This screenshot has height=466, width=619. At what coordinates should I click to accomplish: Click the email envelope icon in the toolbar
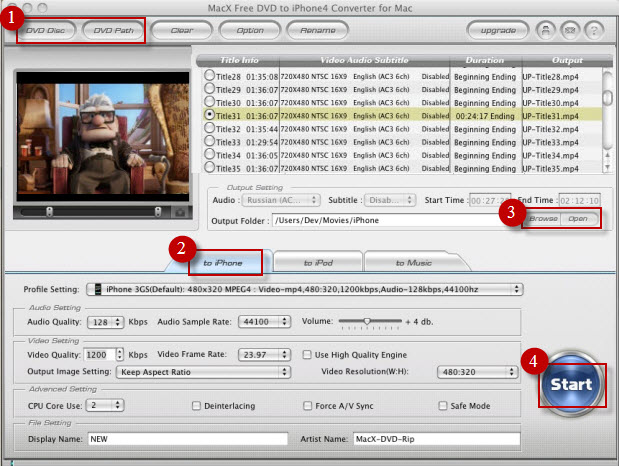click(570, 30)
